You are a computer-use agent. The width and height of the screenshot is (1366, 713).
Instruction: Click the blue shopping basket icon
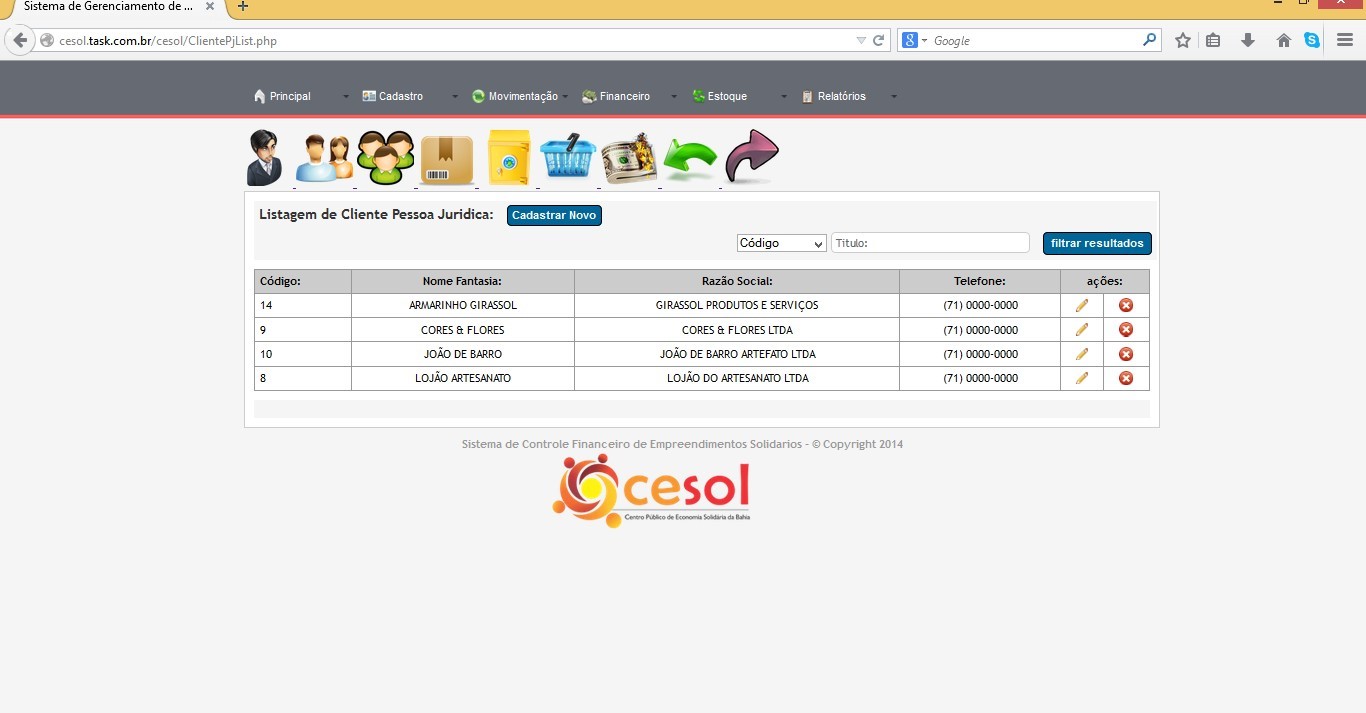click(568, 158)
